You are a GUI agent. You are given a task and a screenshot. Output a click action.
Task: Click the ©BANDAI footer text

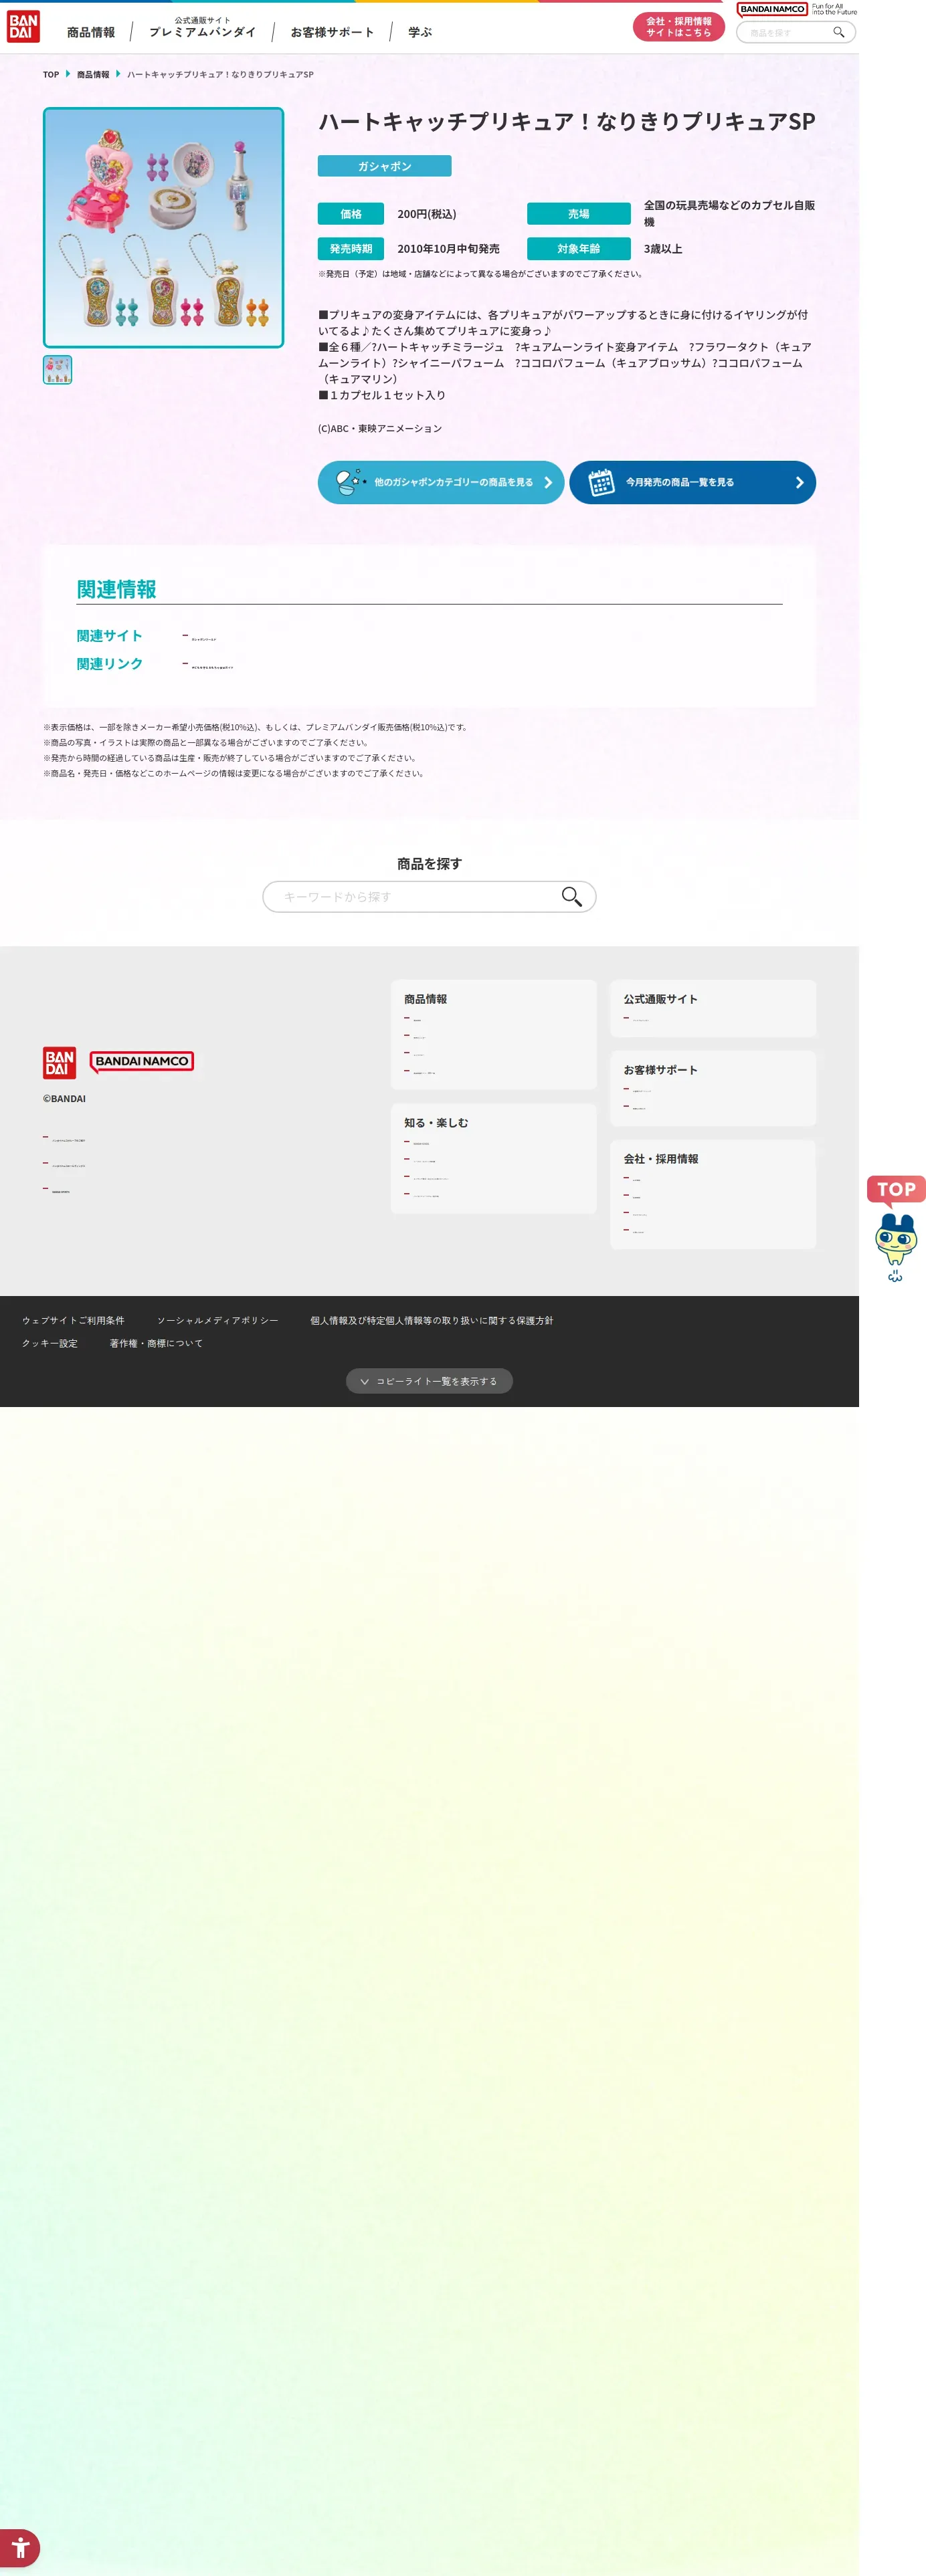tap(64, 1098)
